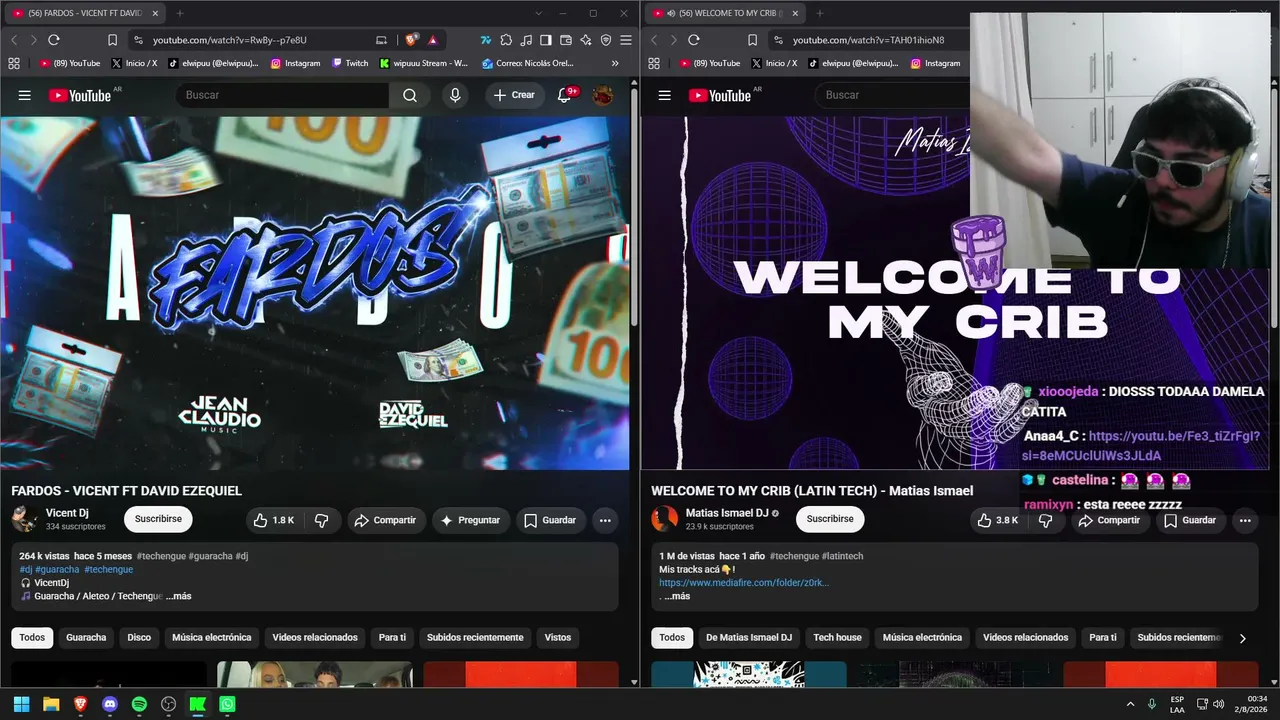Dislike the FARDOS video
The width and height of the screenshot is (1280, 720).
point(322,520)
